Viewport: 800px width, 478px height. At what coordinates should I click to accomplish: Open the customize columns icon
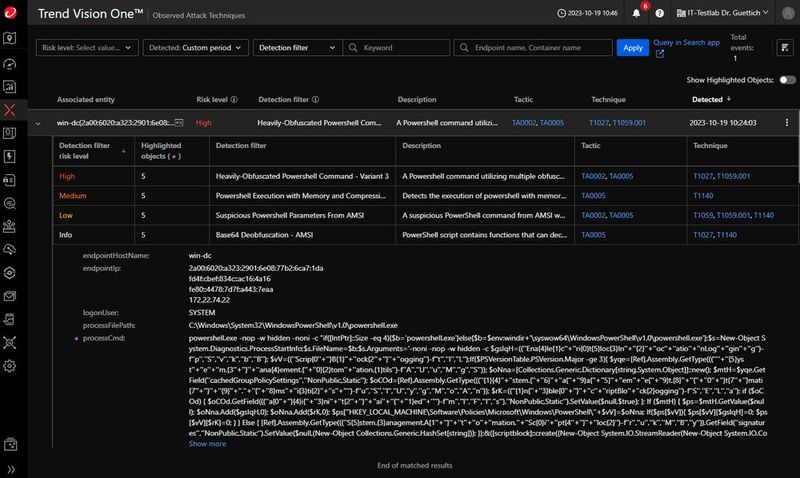coord(785,47)
